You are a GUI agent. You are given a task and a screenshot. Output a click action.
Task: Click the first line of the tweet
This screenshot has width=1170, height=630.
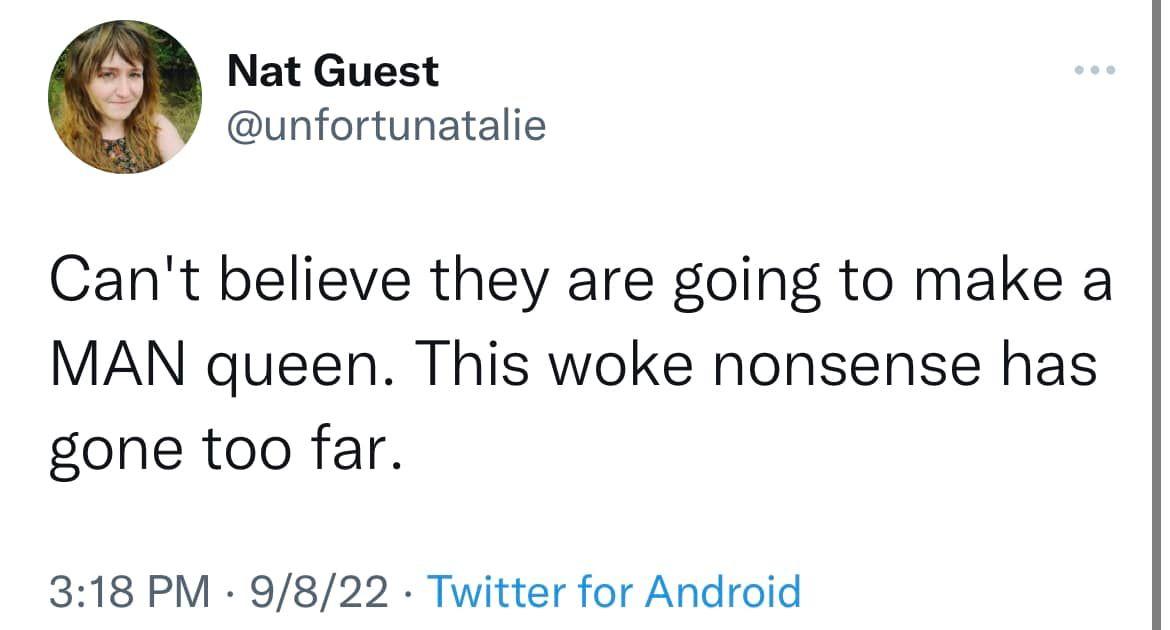pos(580,278)
